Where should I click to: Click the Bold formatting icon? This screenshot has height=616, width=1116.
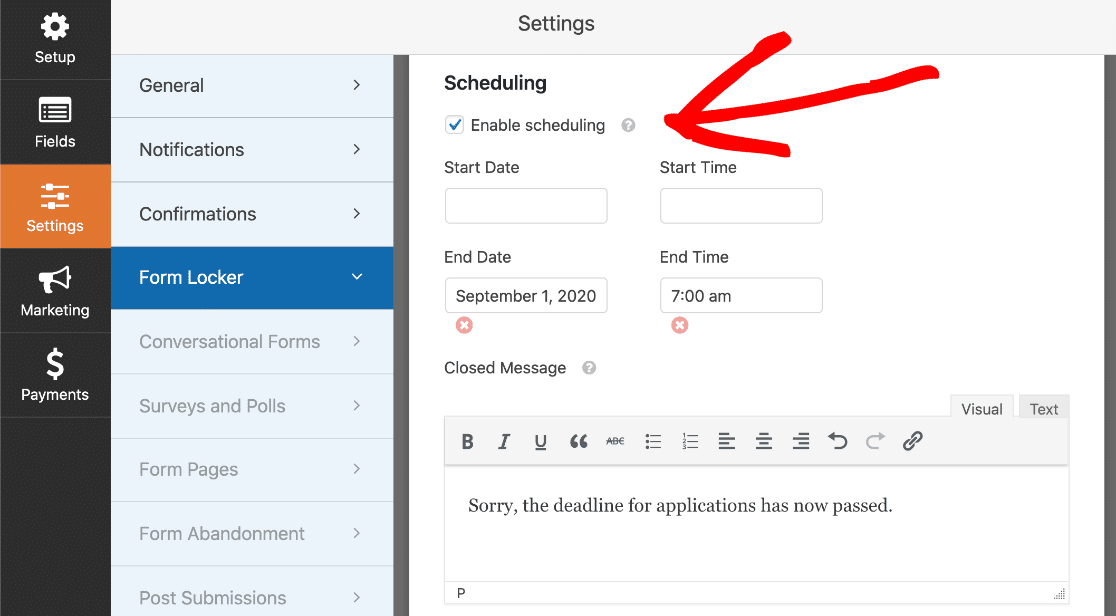(x=467, y=441)
